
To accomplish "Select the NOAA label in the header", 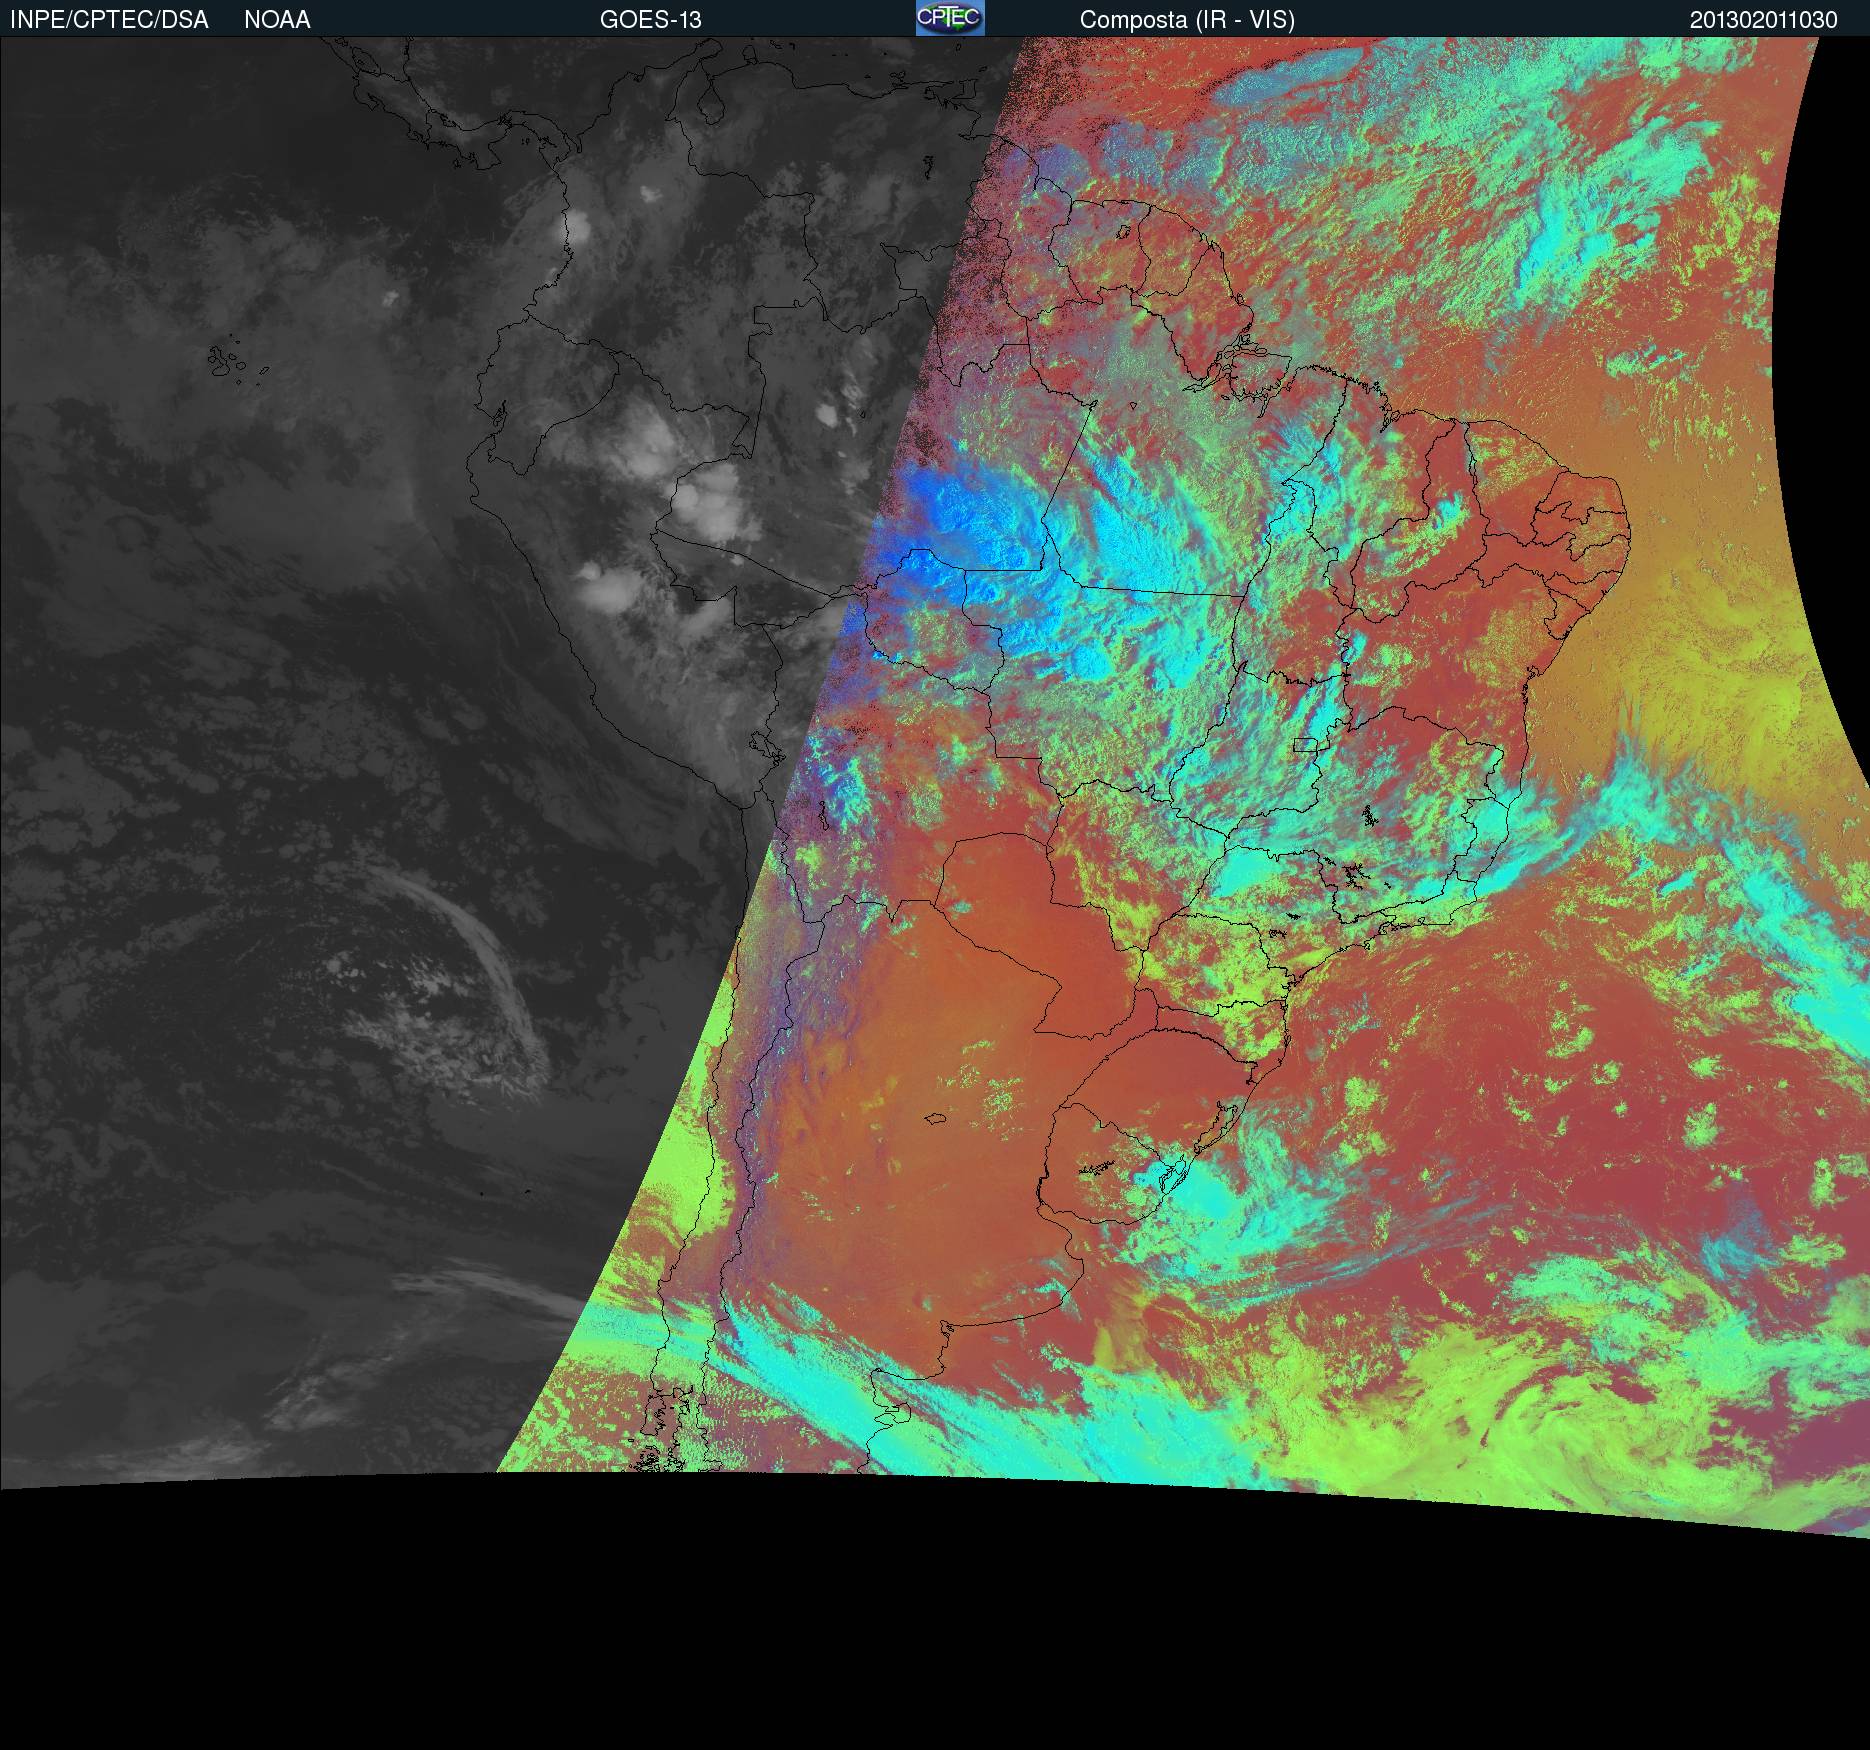I will click(277, 20).
